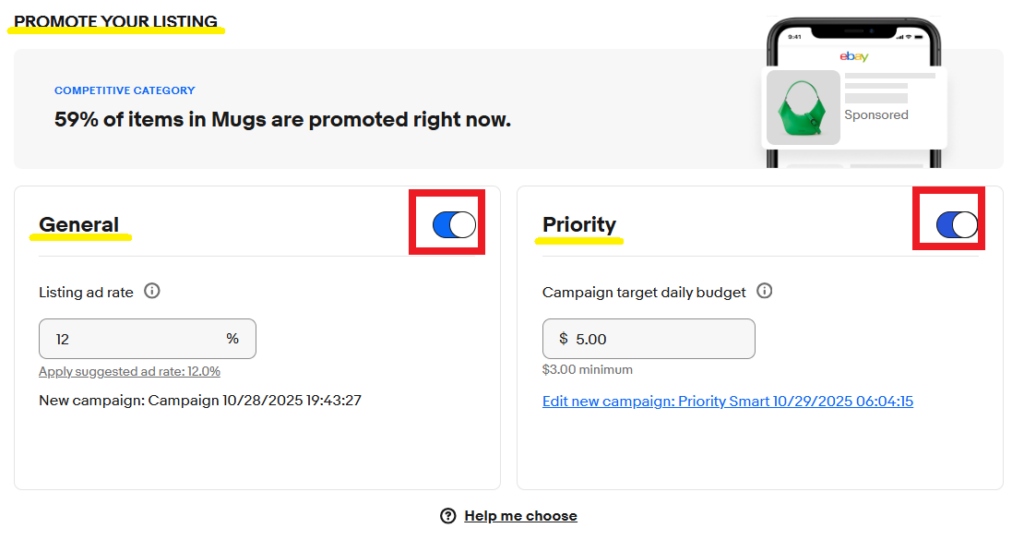The width and height of the screenshot is (1024, 540).
Task: Click the COMPETITIVE CATEGORY label
Action: [124, 91]
